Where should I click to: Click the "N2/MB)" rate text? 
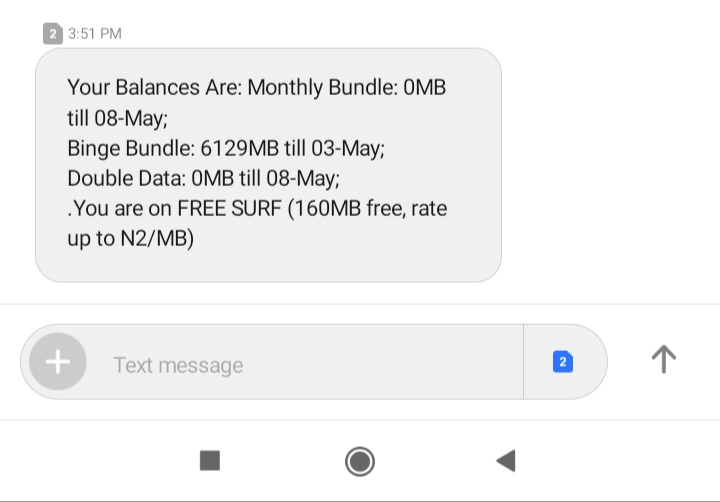157,238
